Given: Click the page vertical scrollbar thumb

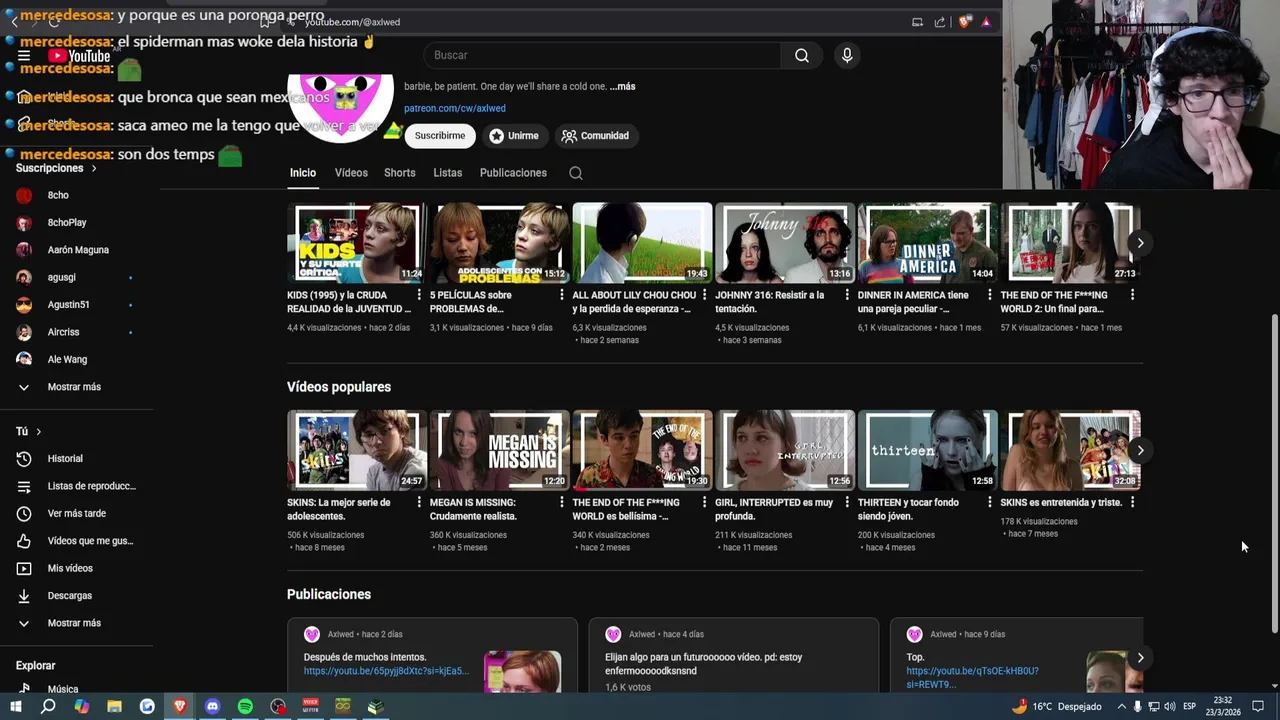Looking at the screenshot, I should (1274, 473).
